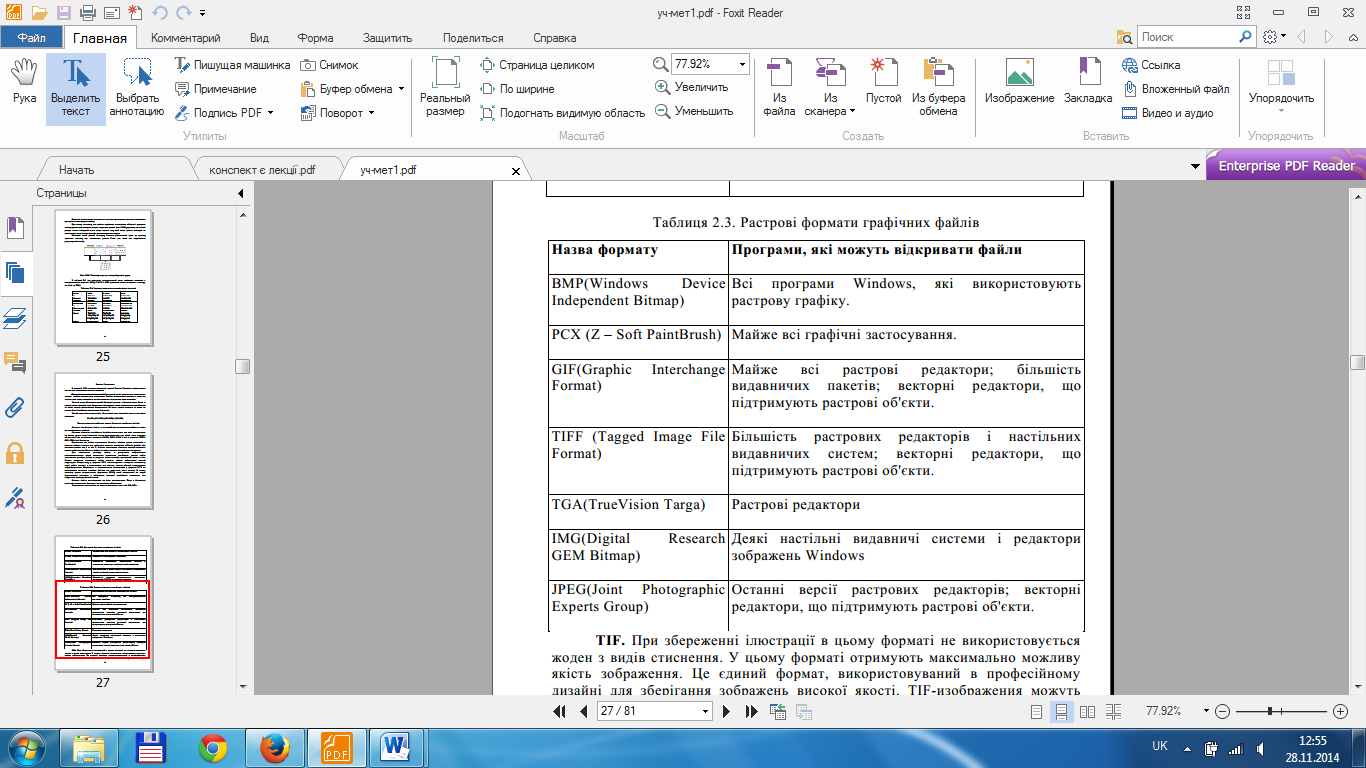Jump to first page in status bar
Image resolution: width=1366 pixels, height=768 pixels.
click(x=560, y=711)
